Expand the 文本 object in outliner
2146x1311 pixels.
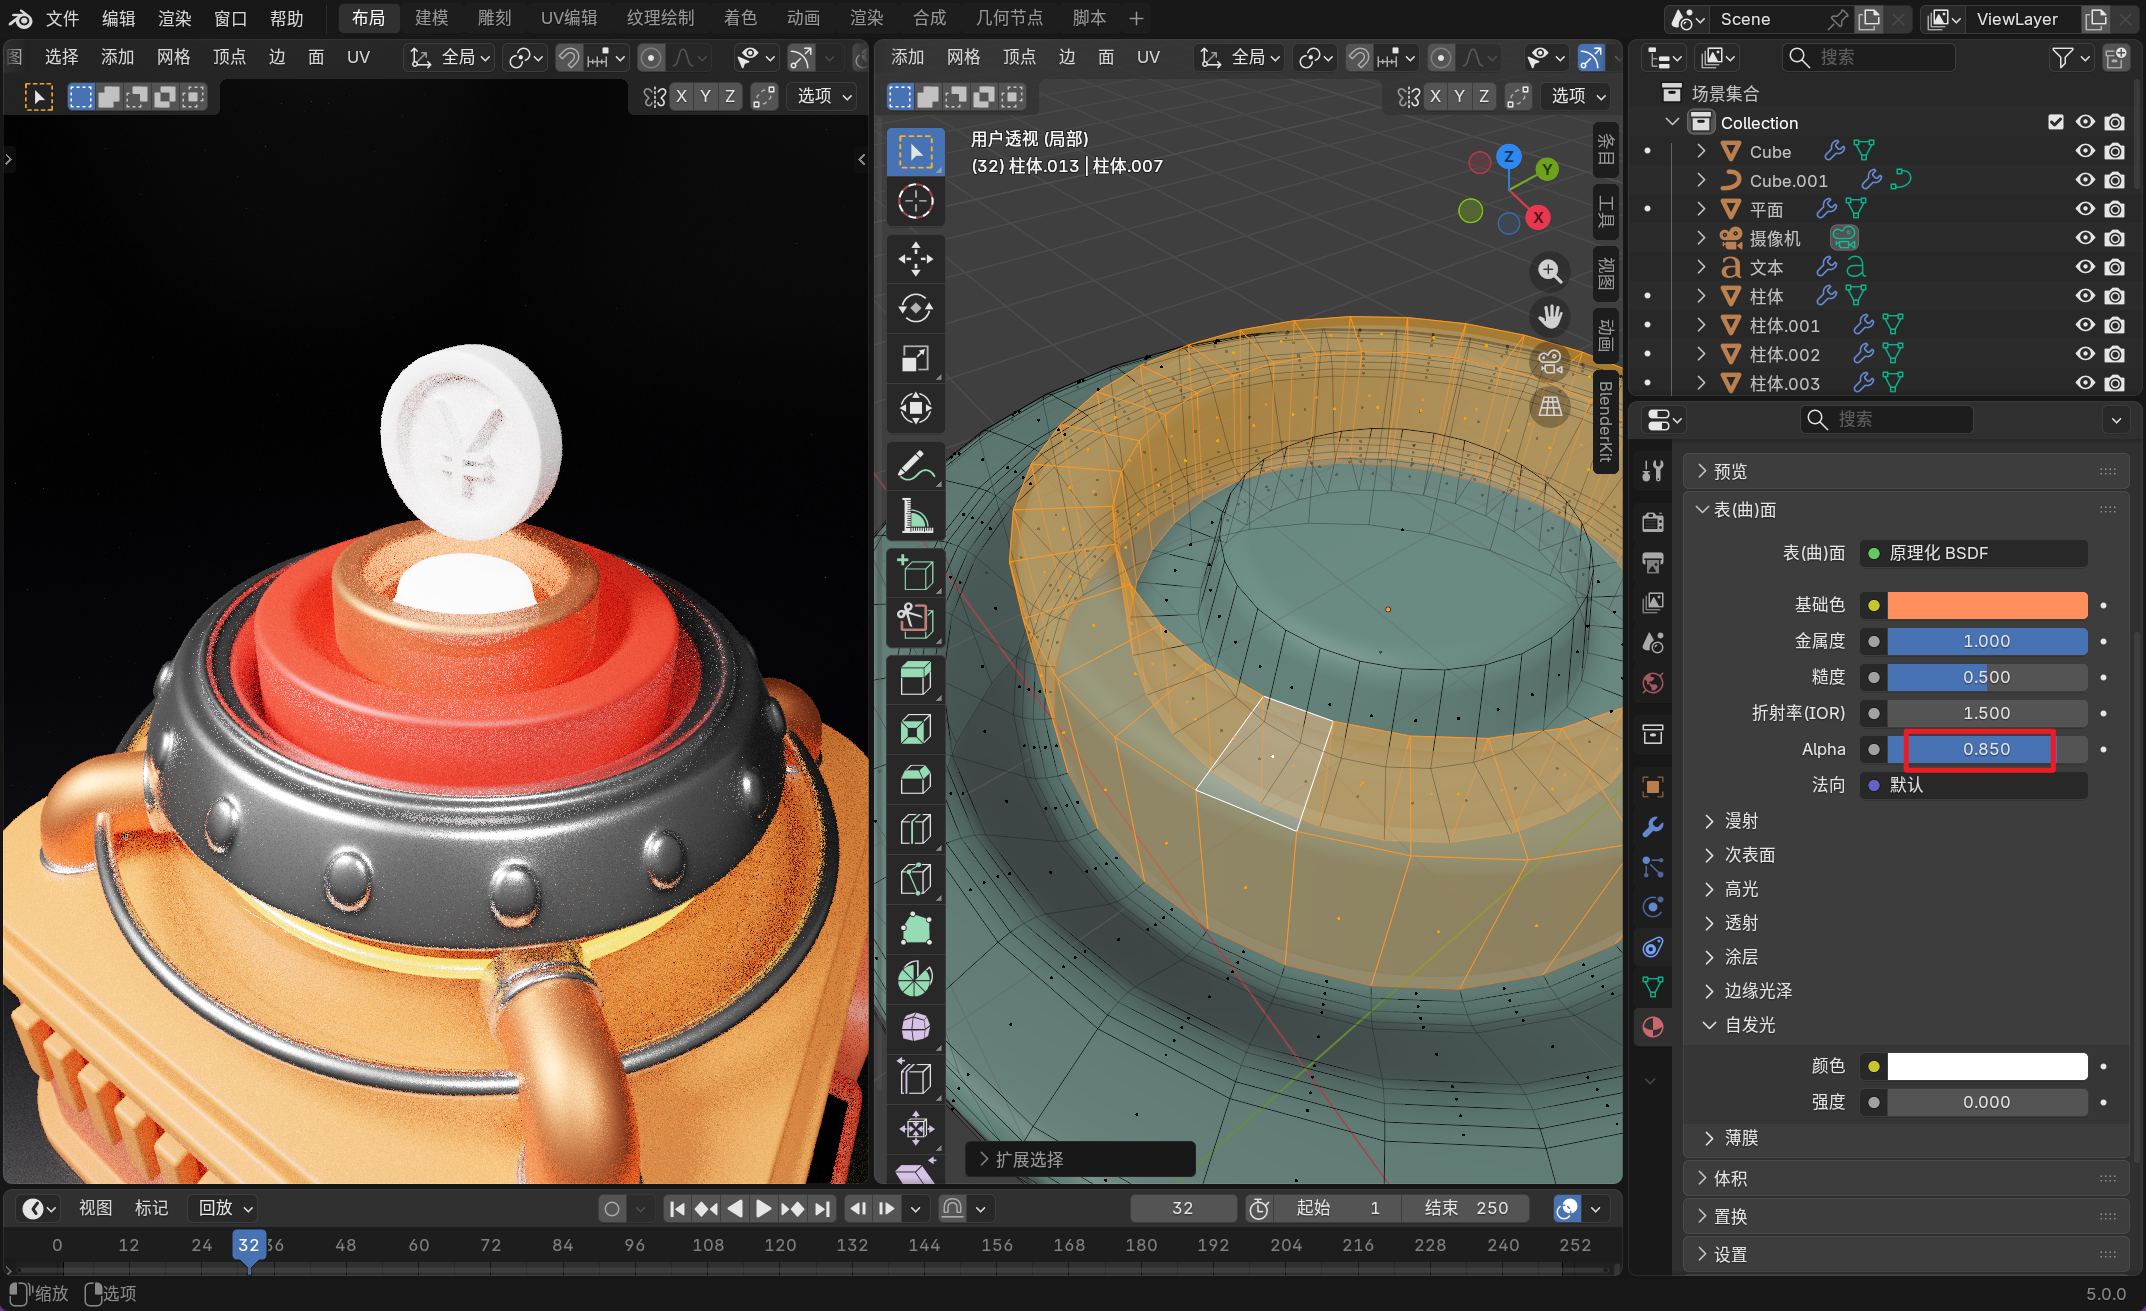pyautogui.click(x=1701, y=267)
